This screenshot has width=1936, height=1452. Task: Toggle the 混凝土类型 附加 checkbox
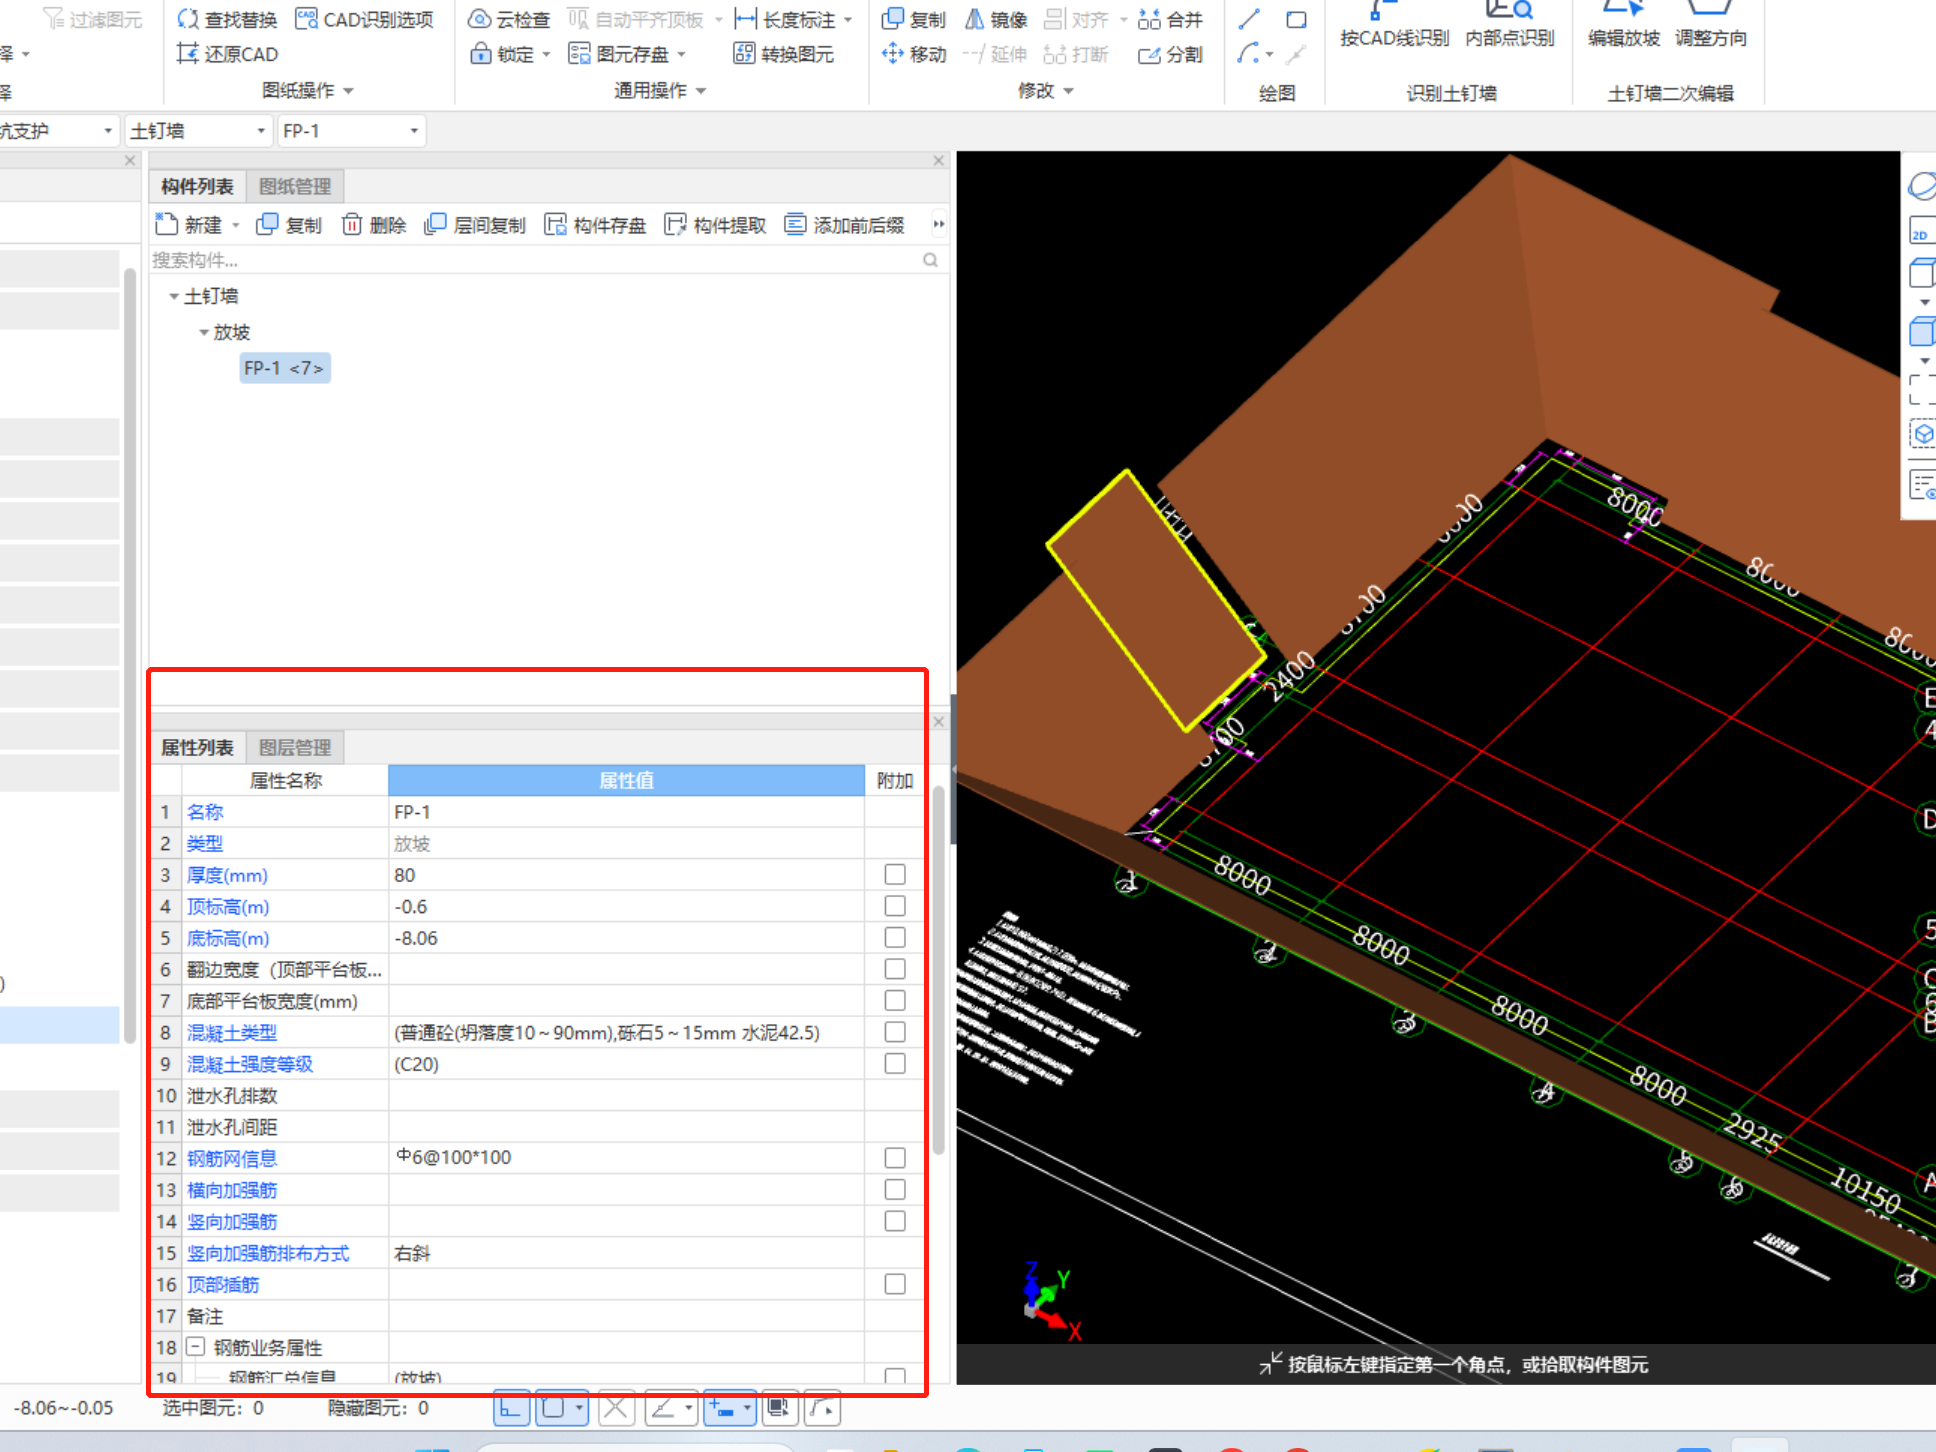pos(895,1032)
